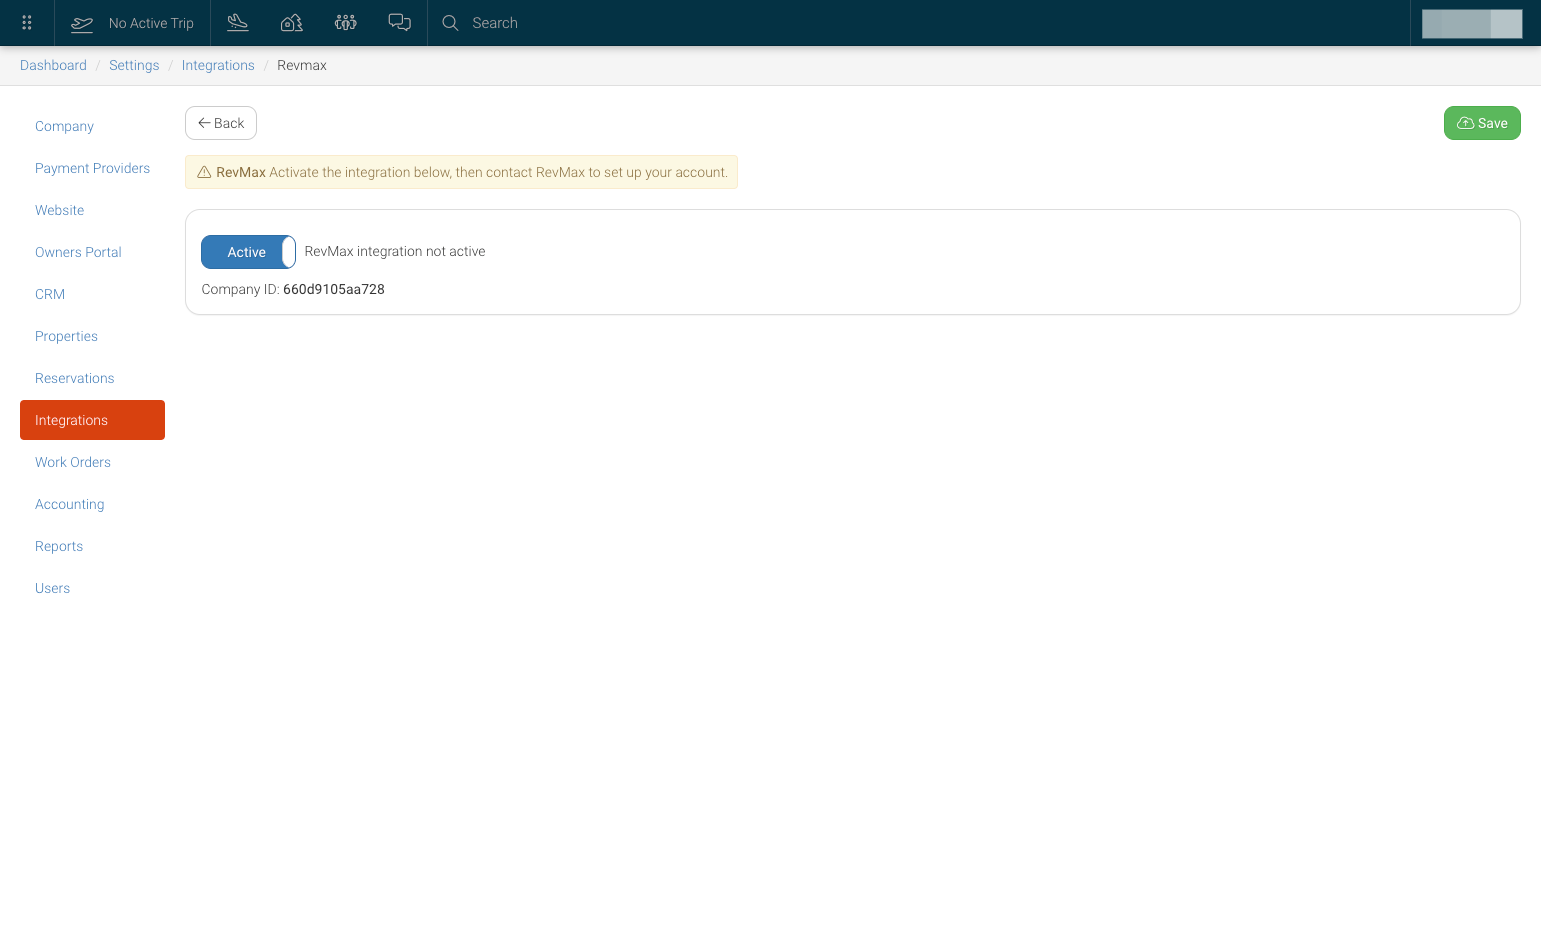Click the magnifying glass search icon

[x=451, y=23]
